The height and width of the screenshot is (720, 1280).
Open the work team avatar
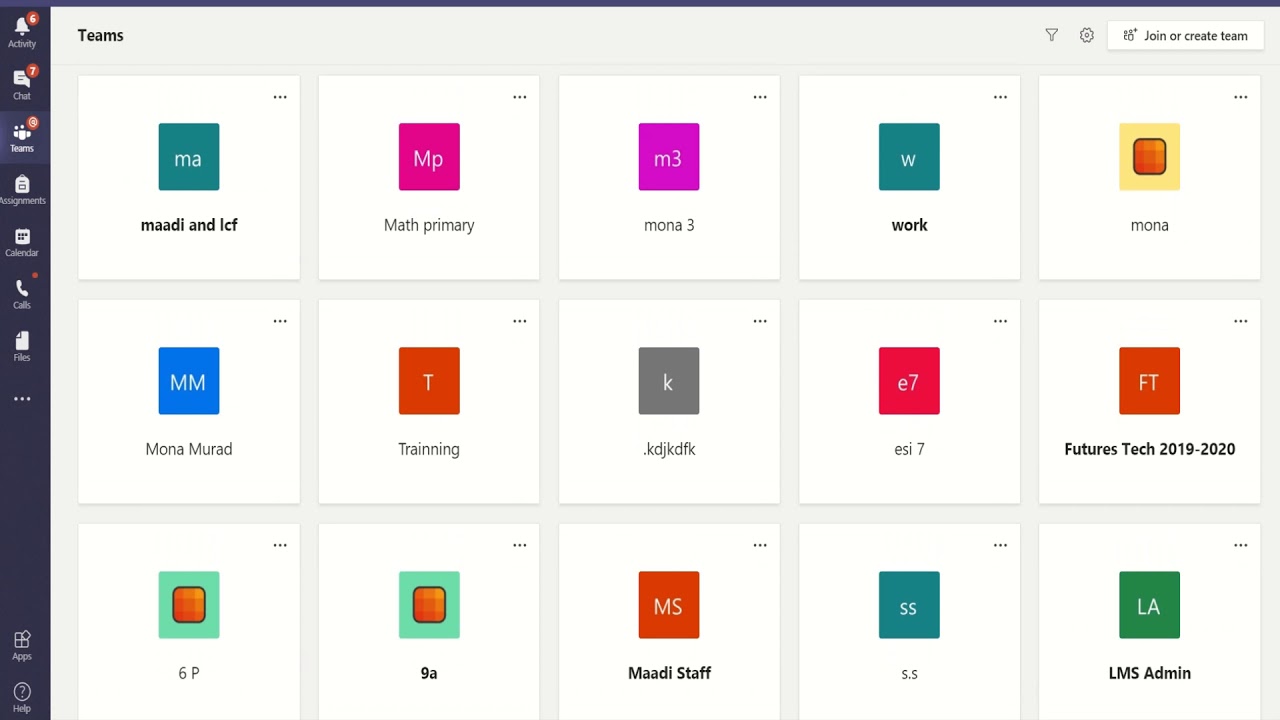[x=909, y=157]
